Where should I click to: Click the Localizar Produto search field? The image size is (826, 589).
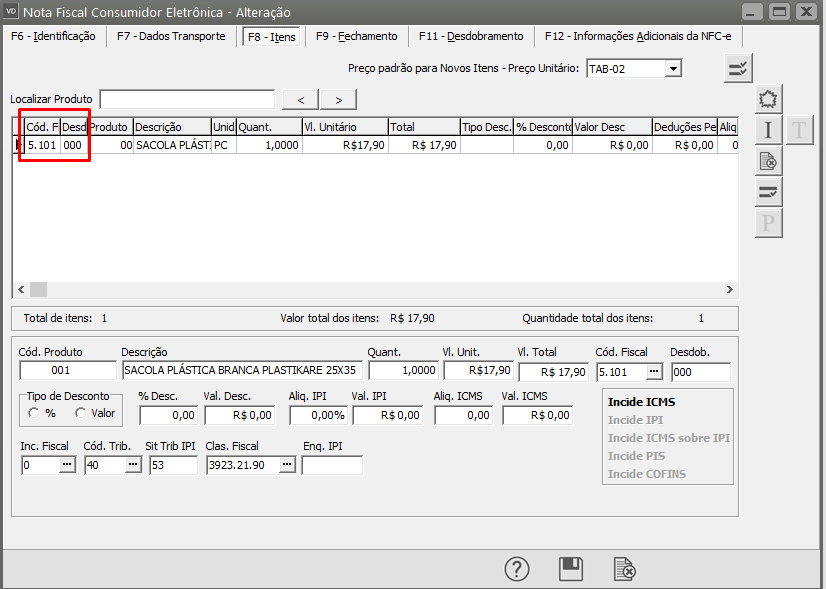click(x=187, y=99)
